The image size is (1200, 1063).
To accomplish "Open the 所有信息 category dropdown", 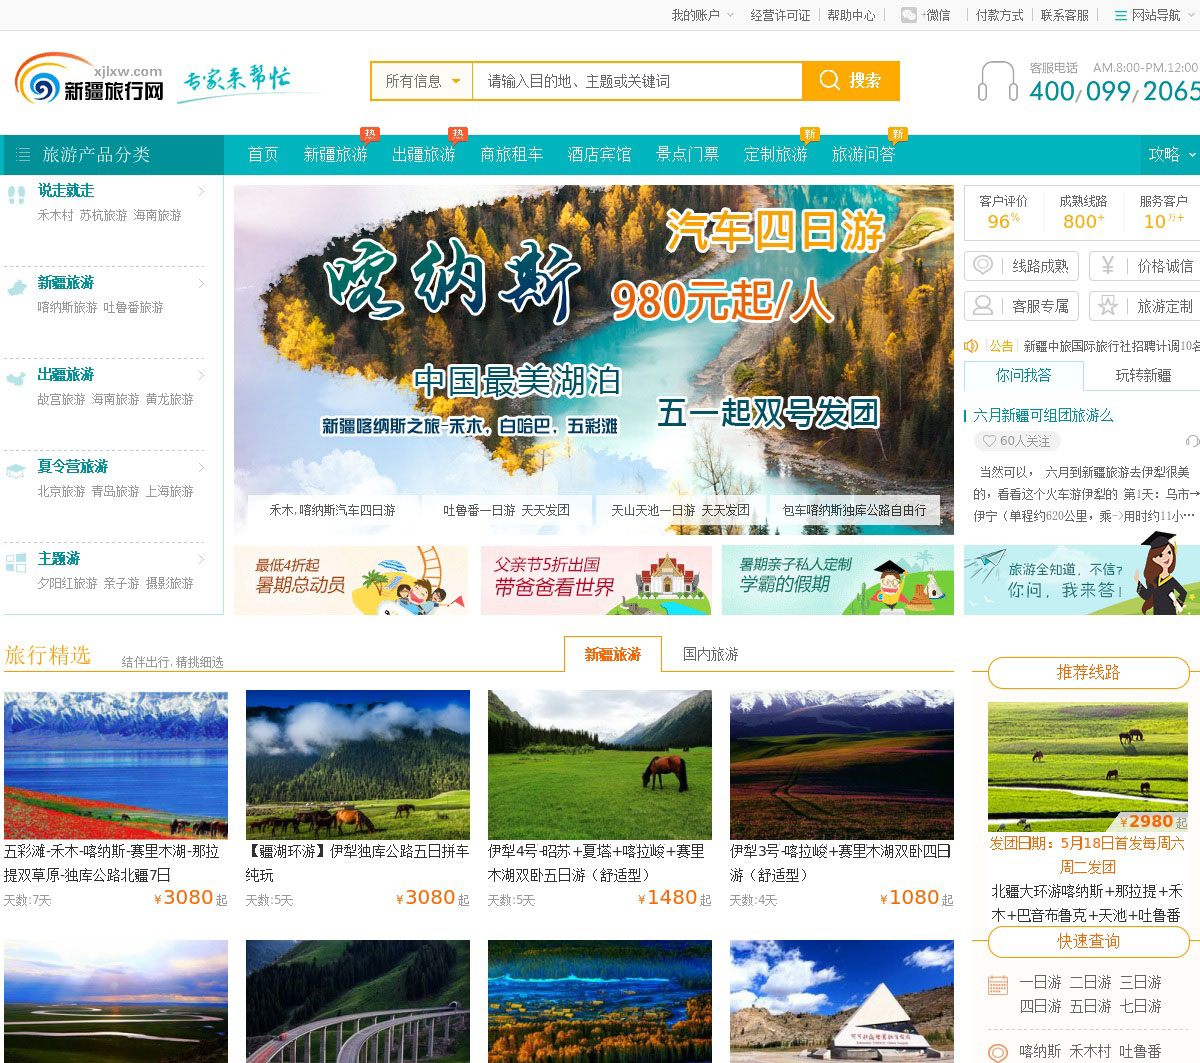I will (x=422, y=81).
